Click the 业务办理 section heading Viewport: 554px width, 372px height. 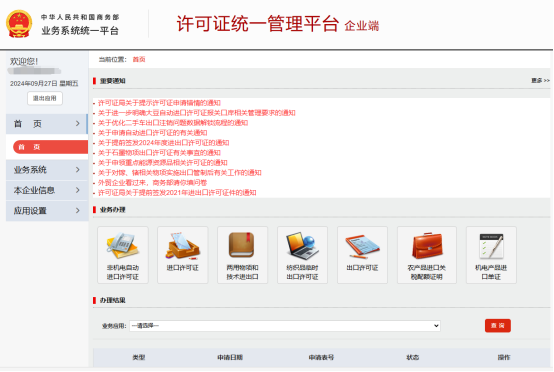coord(112,210)
